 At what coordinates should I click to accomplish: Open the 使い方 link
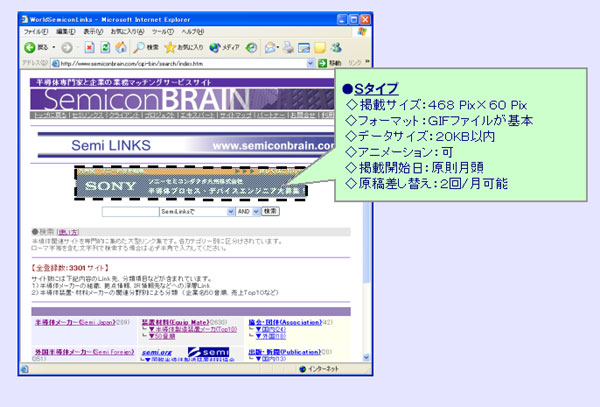(68, 232)
